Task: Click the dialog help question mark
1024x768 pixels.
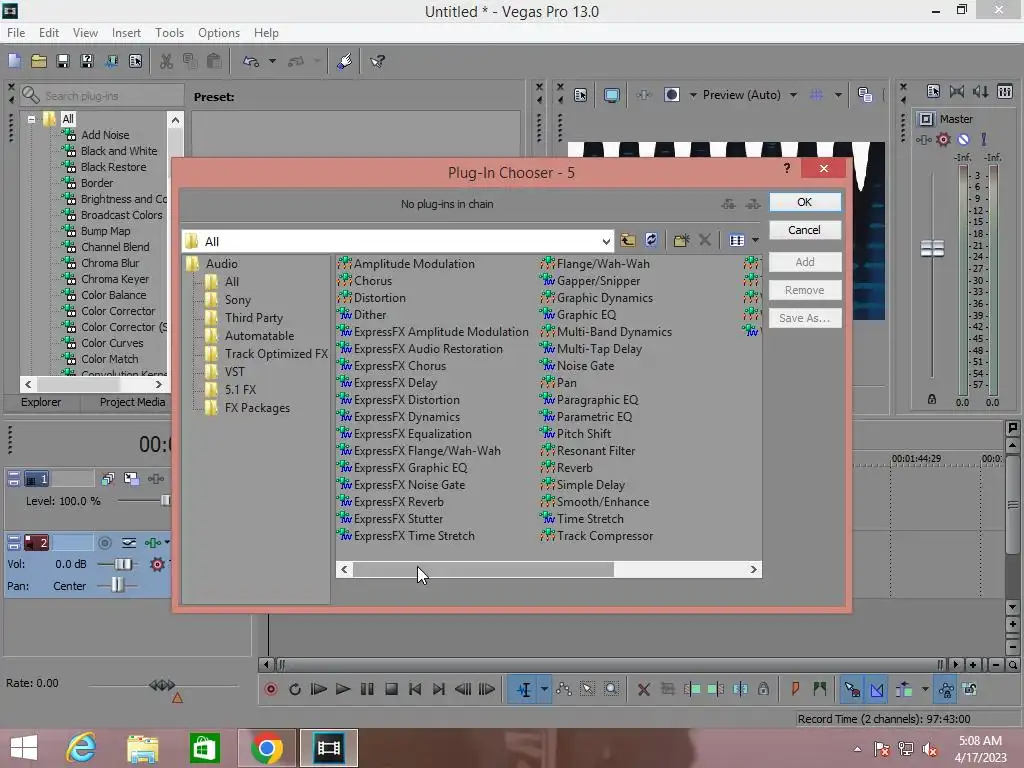Action: click(787, 168)
